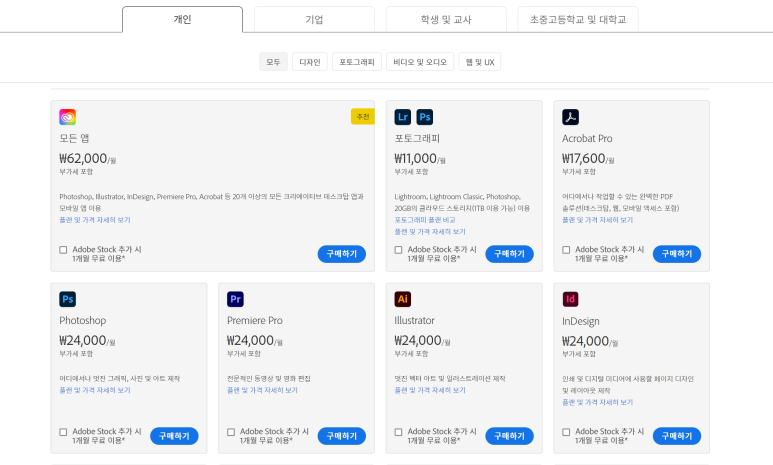Viewport: 773px width, 465px height.
Task: Enable Adobe Stock add-on for InDesign
Action: (566, 432)
